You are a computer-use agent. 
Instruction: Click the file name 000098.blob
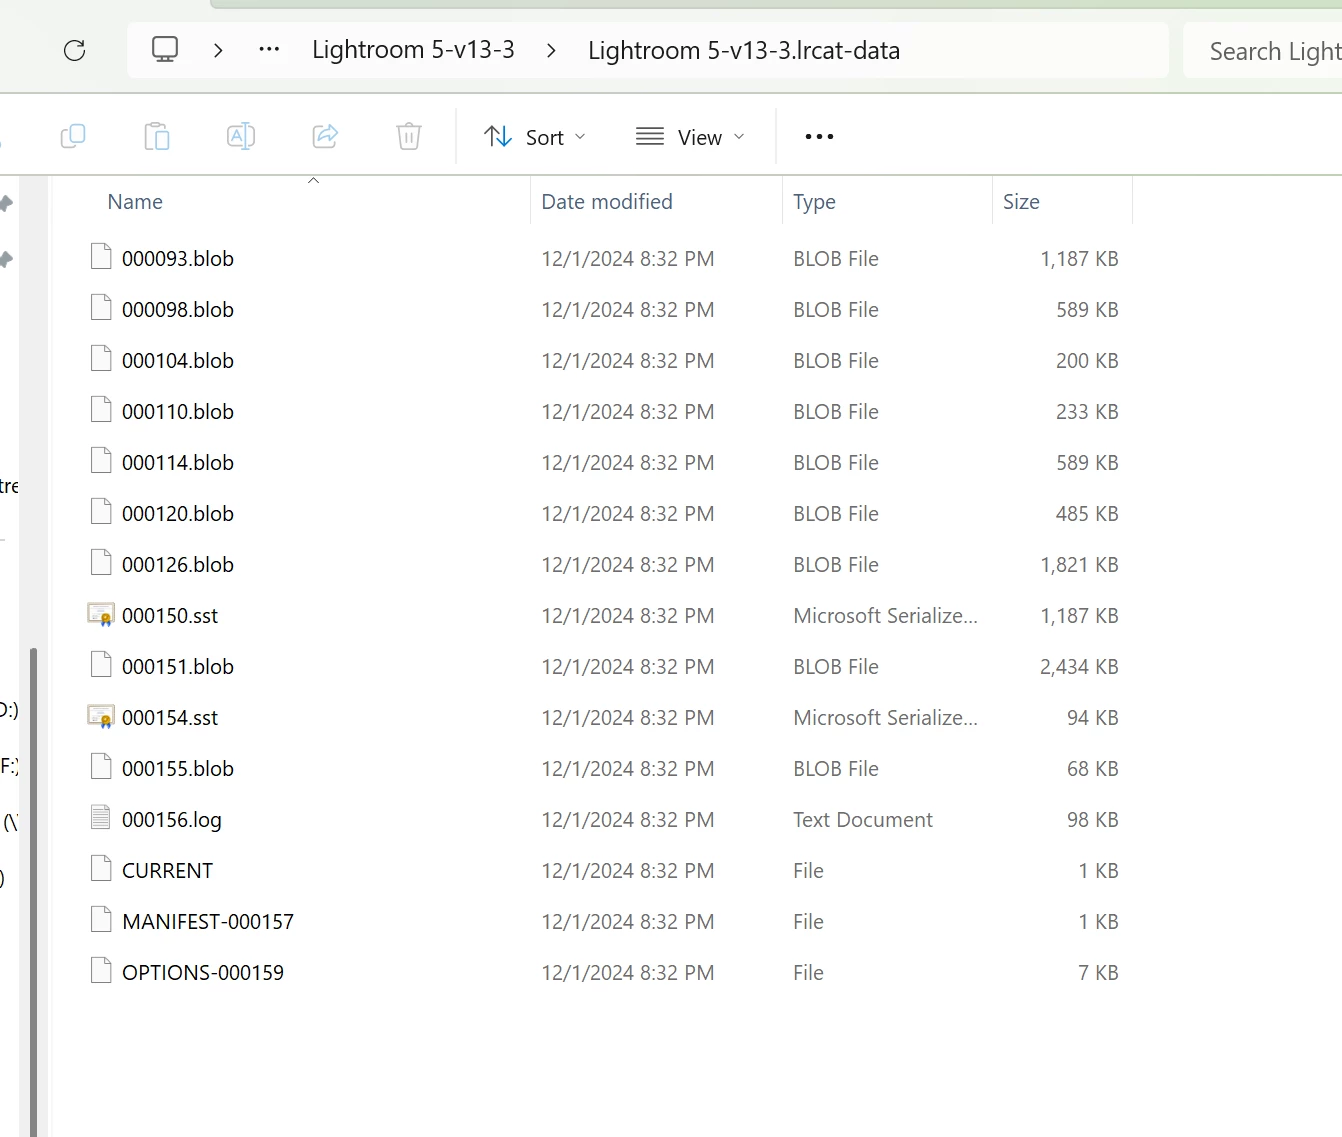[x=178, y=310]
